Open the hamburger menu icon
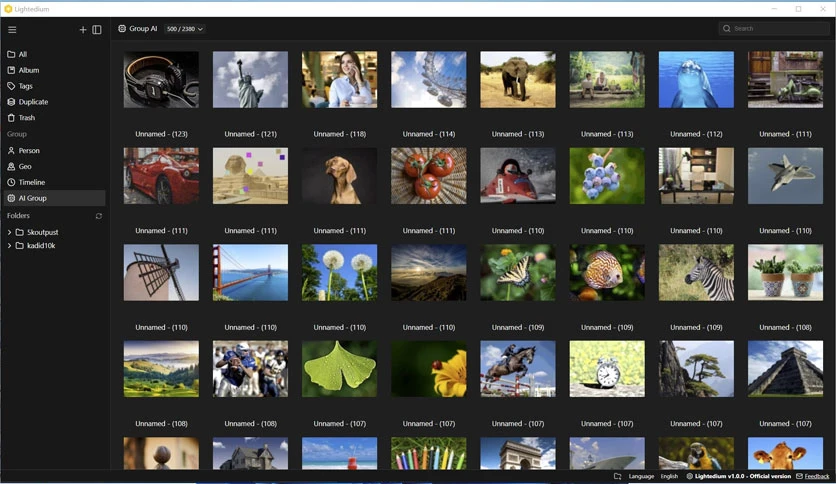The width and height of the screenshot is (836, 484). [x=12, y=30]
